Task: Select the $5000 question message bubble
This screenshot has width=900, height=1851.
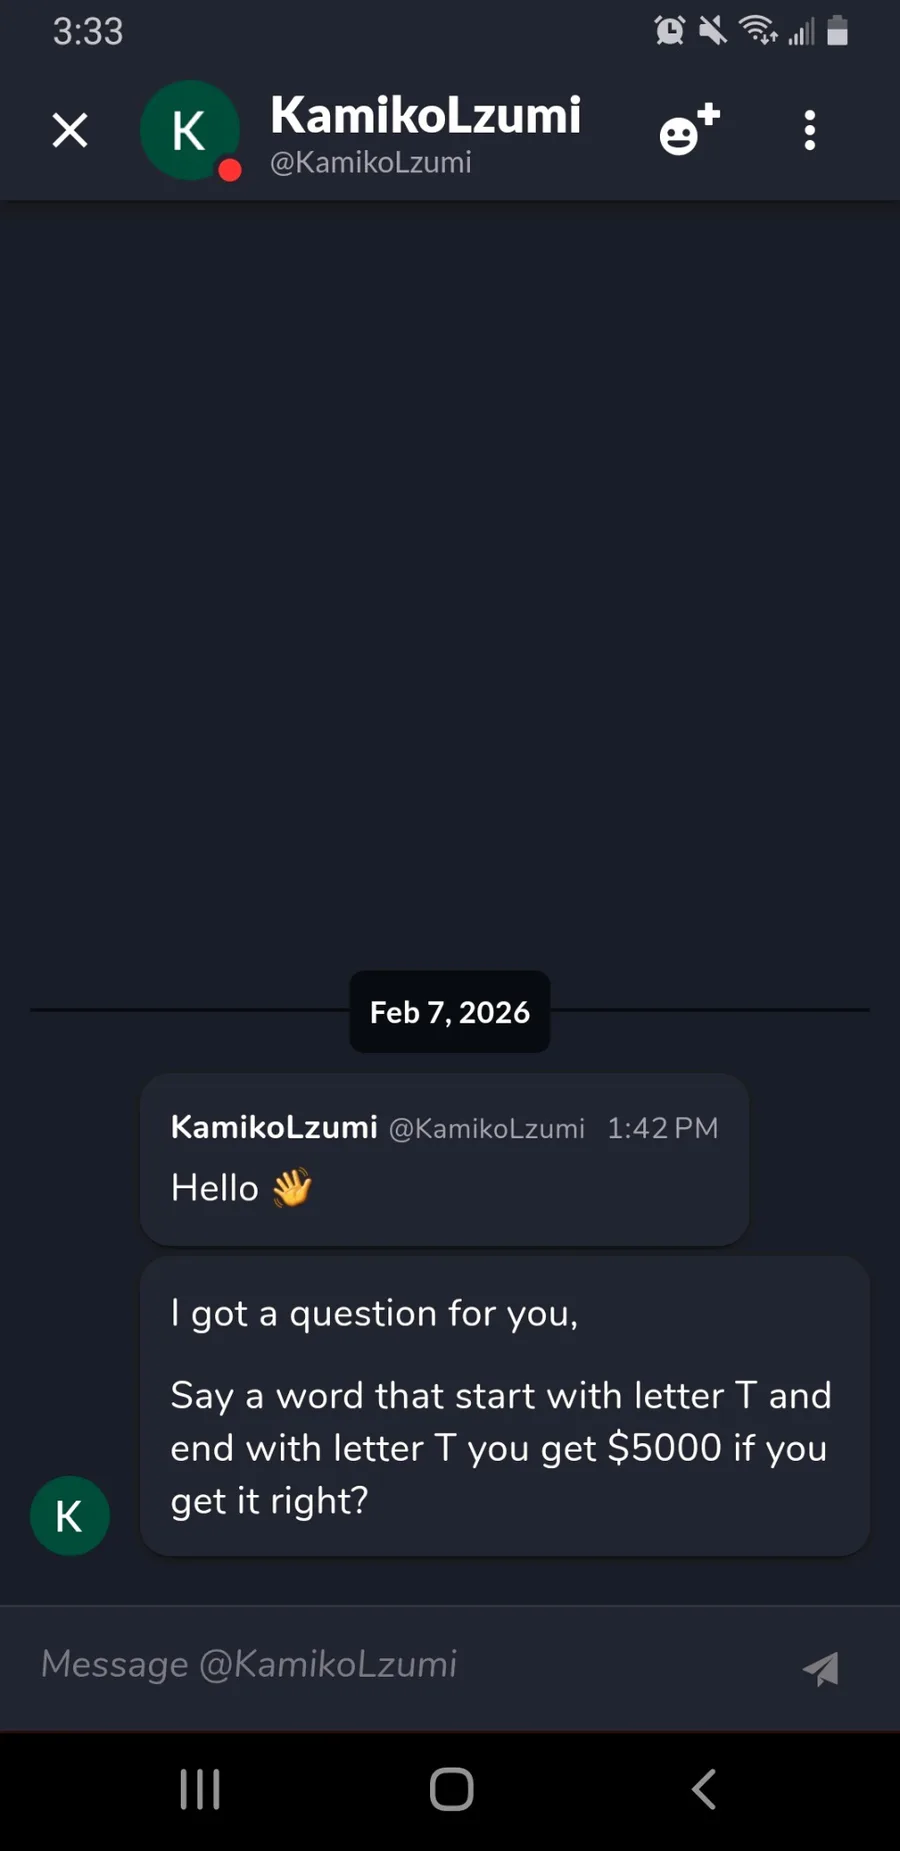Action: coord(504,1405)
